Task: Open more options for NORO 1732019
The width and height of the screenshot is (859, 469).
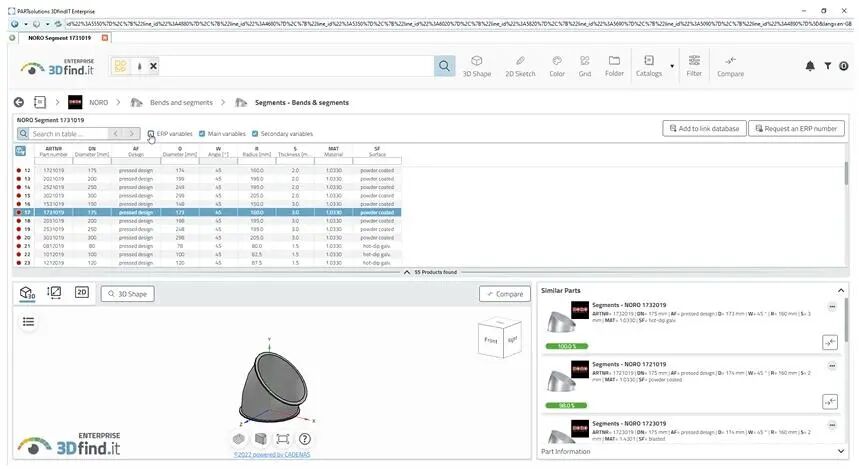Action: (832, 307)
